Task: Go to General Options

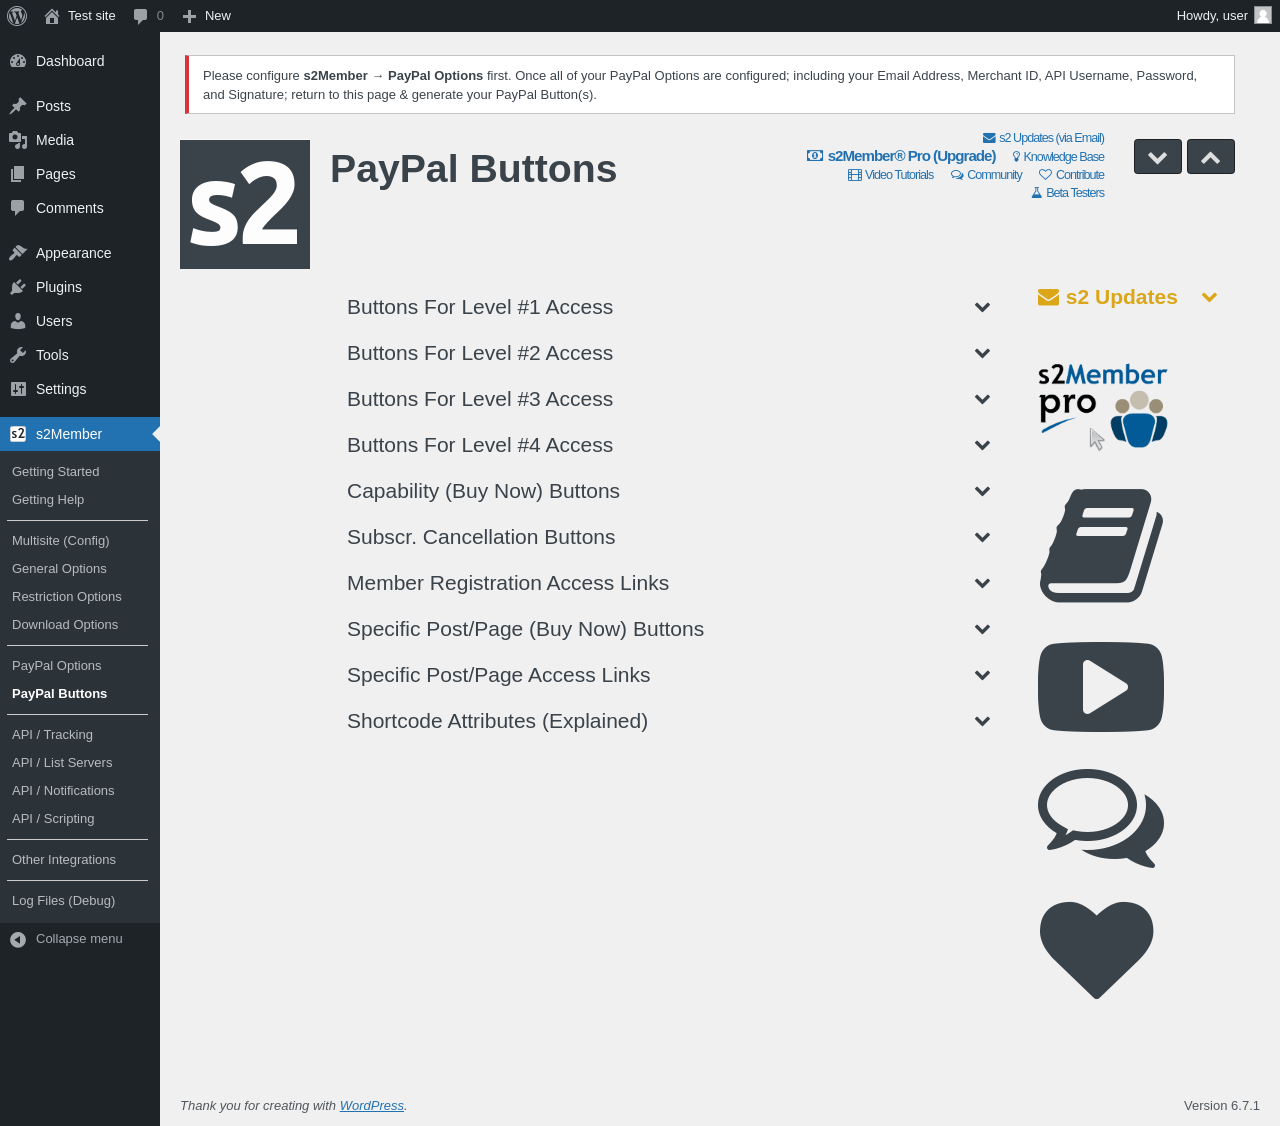Action: [x=80, y=569]
